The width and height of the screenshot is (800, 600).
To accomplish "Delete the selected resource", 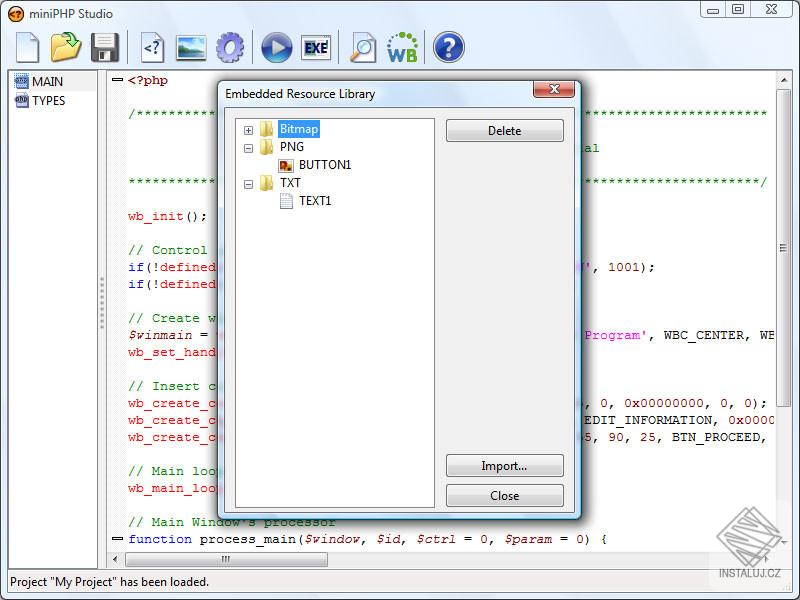I will 504,130.
